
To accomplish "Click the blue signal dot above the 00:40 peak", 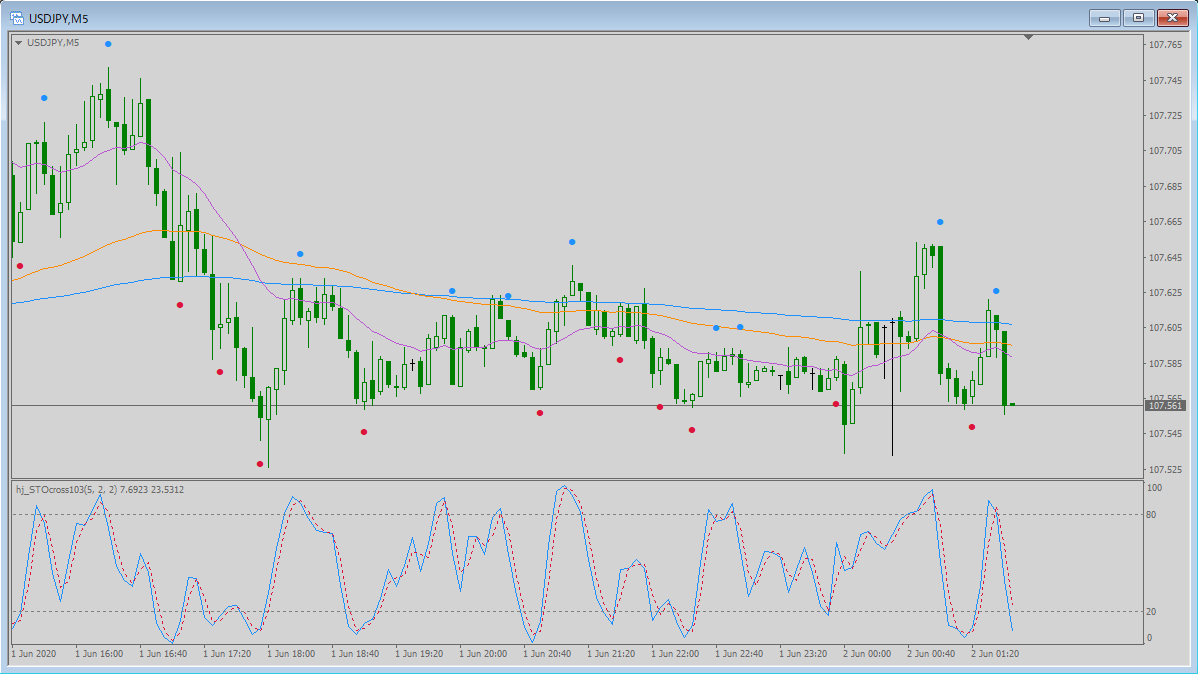I will click(x=940, y=222).
